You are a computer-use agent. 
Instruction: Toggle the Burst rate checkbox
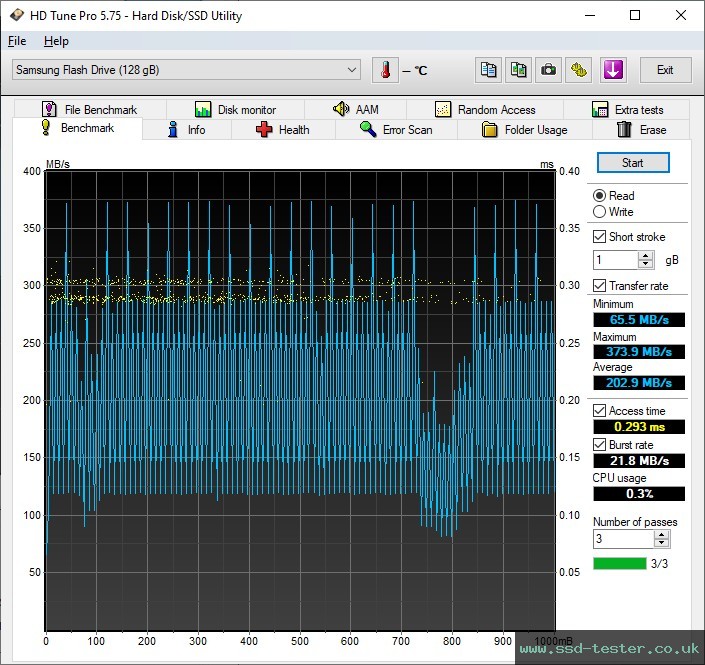coord(599,445)
